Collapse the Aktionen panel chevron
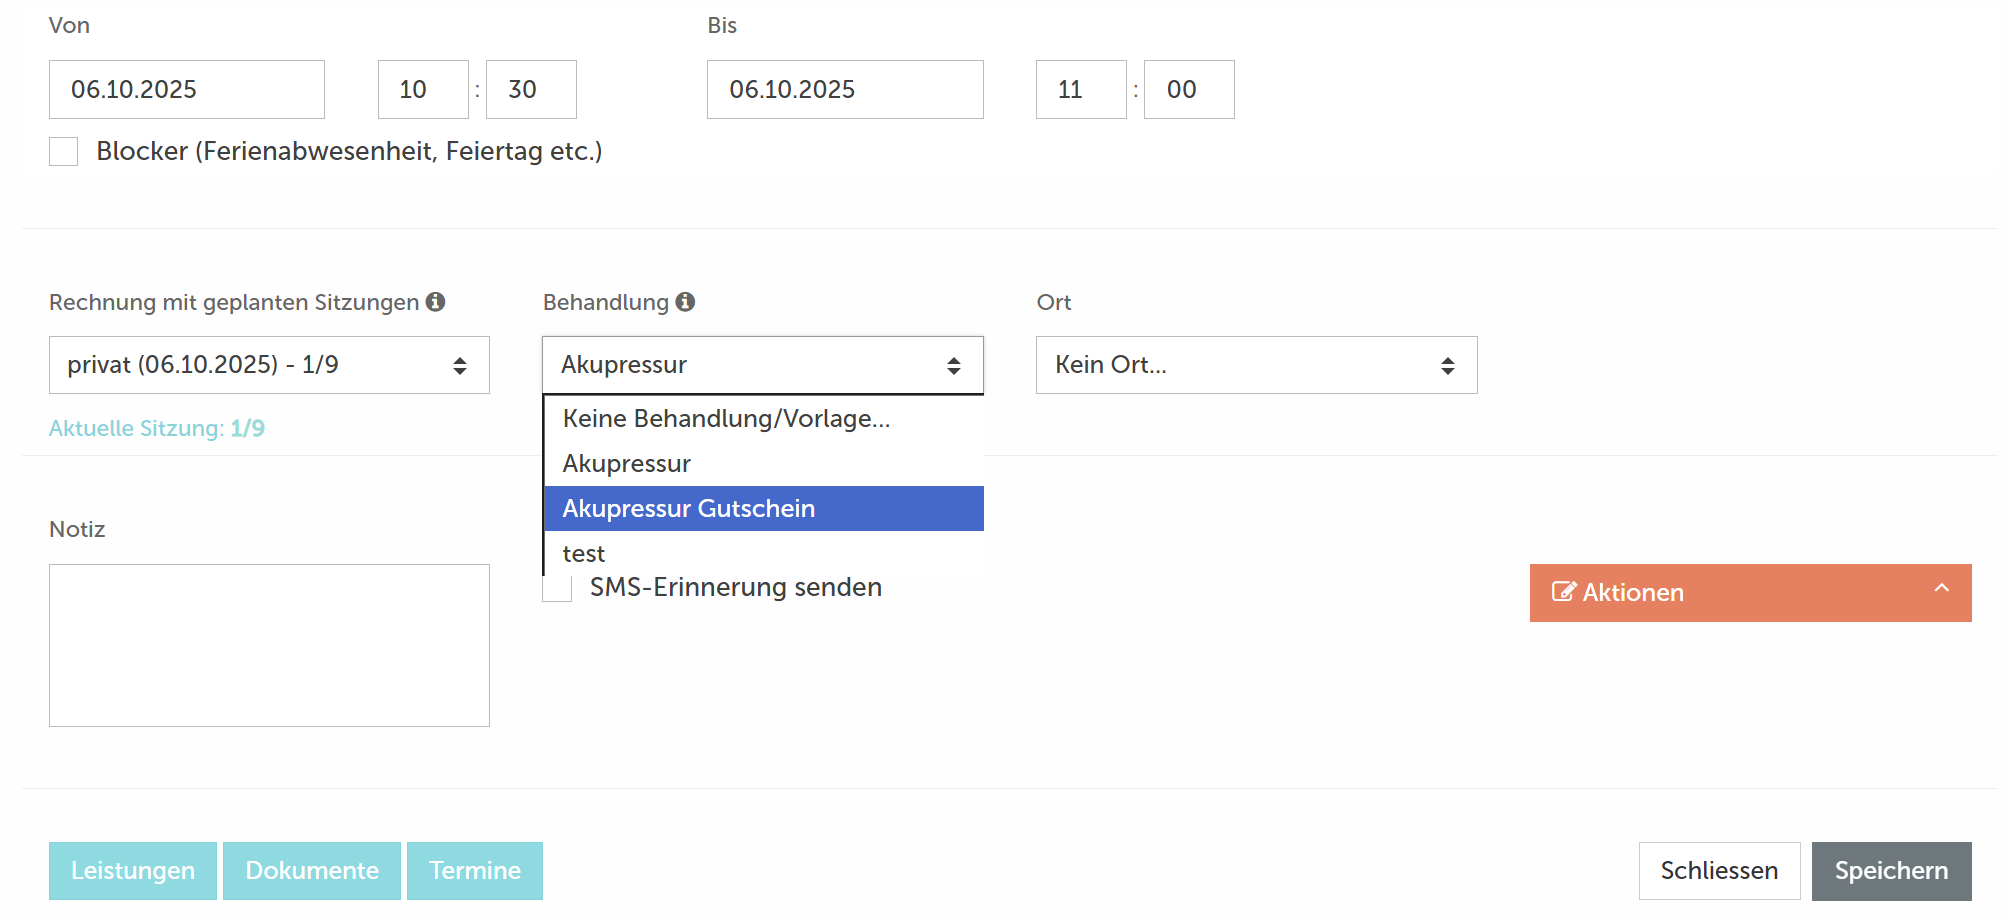This screenshot has width=2009, height=922. [x=1941, y=589]
